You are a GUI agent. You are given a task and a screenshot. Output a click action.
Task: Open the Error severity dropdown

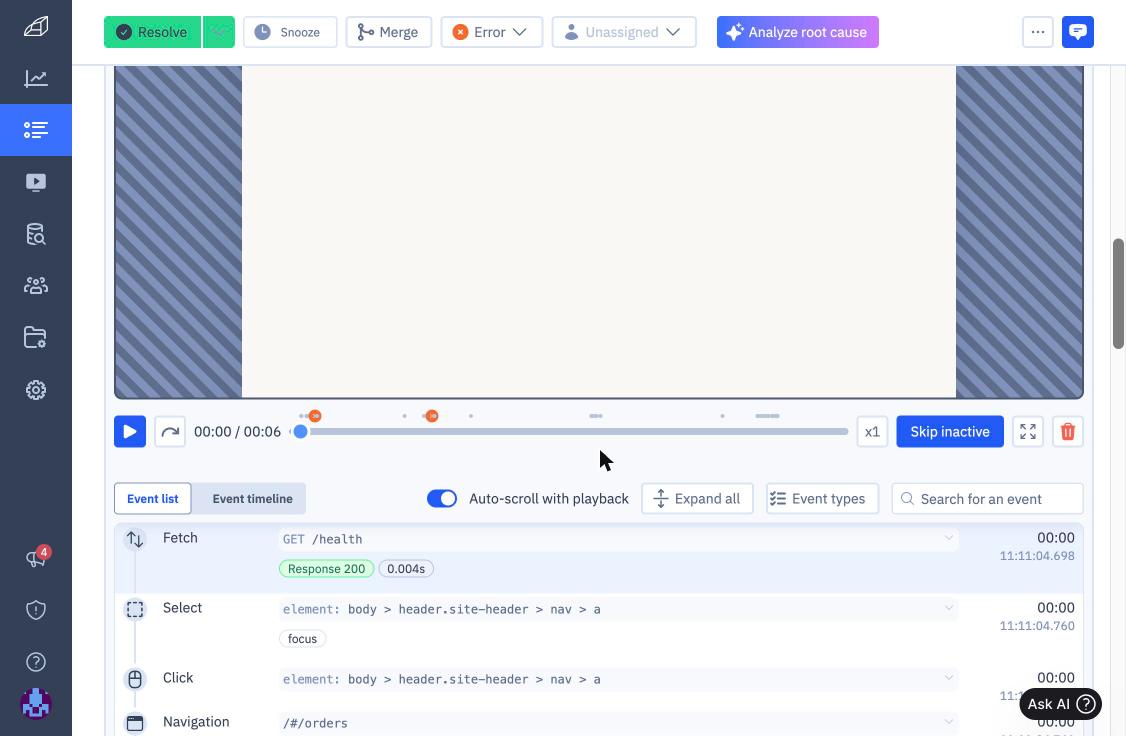[491, 32]
